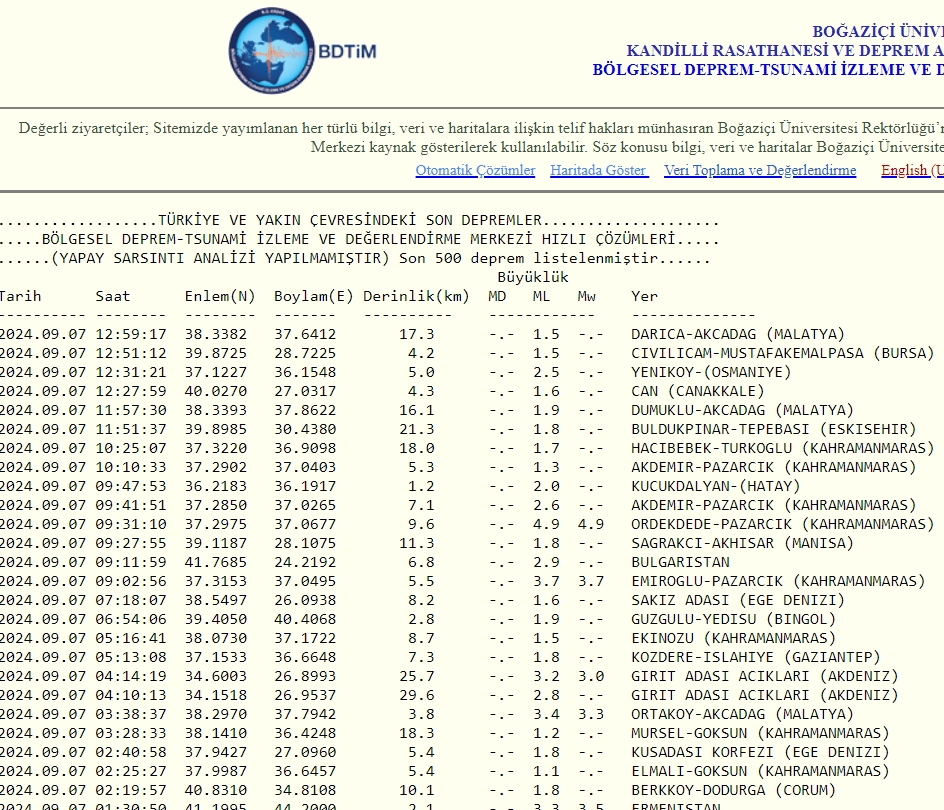Select the DARICA-AKCADAG (MALATYA) entry
The width and height of the screenshot is (944, 810).
pyautogui.click(x=738, y=334)
